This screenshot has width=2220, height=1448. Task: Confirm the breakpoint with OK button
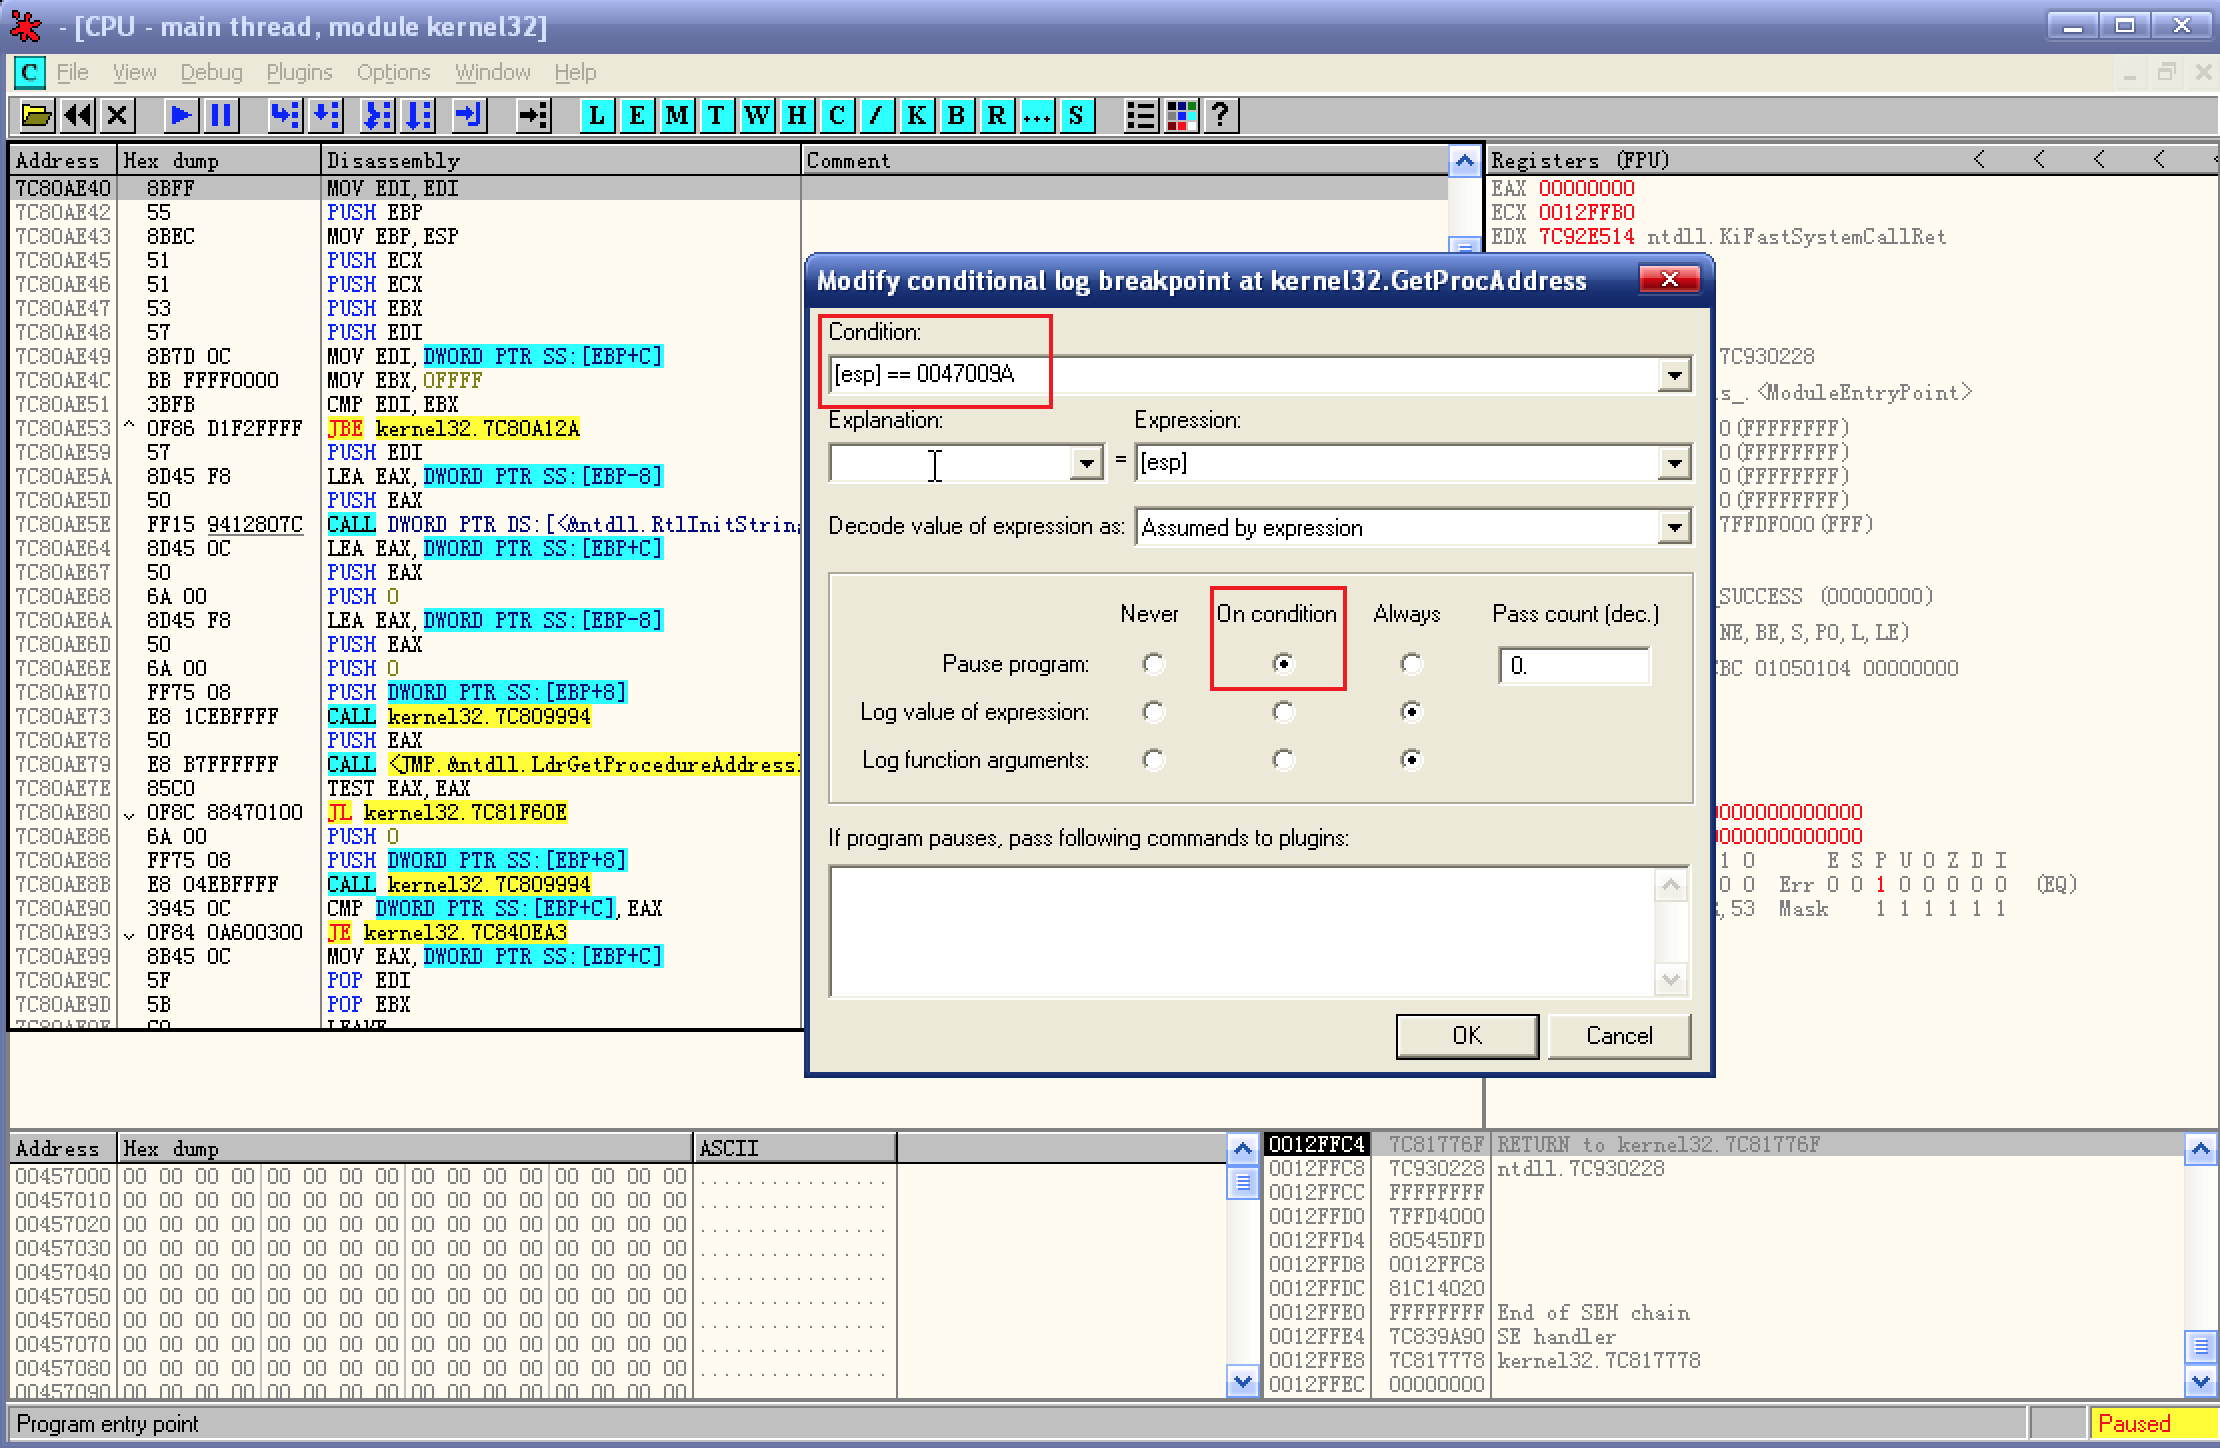pos(1466,1036)
